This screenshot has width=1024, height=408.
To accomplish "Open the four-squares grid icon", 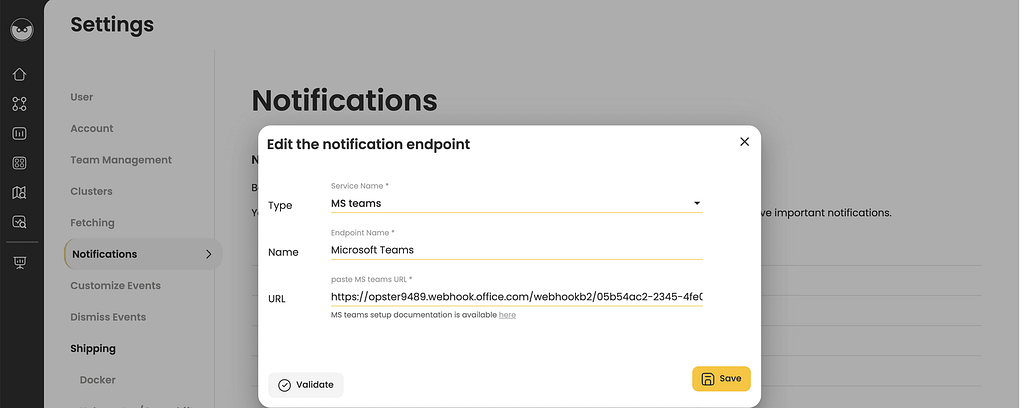I will click(x=20, y=163).
